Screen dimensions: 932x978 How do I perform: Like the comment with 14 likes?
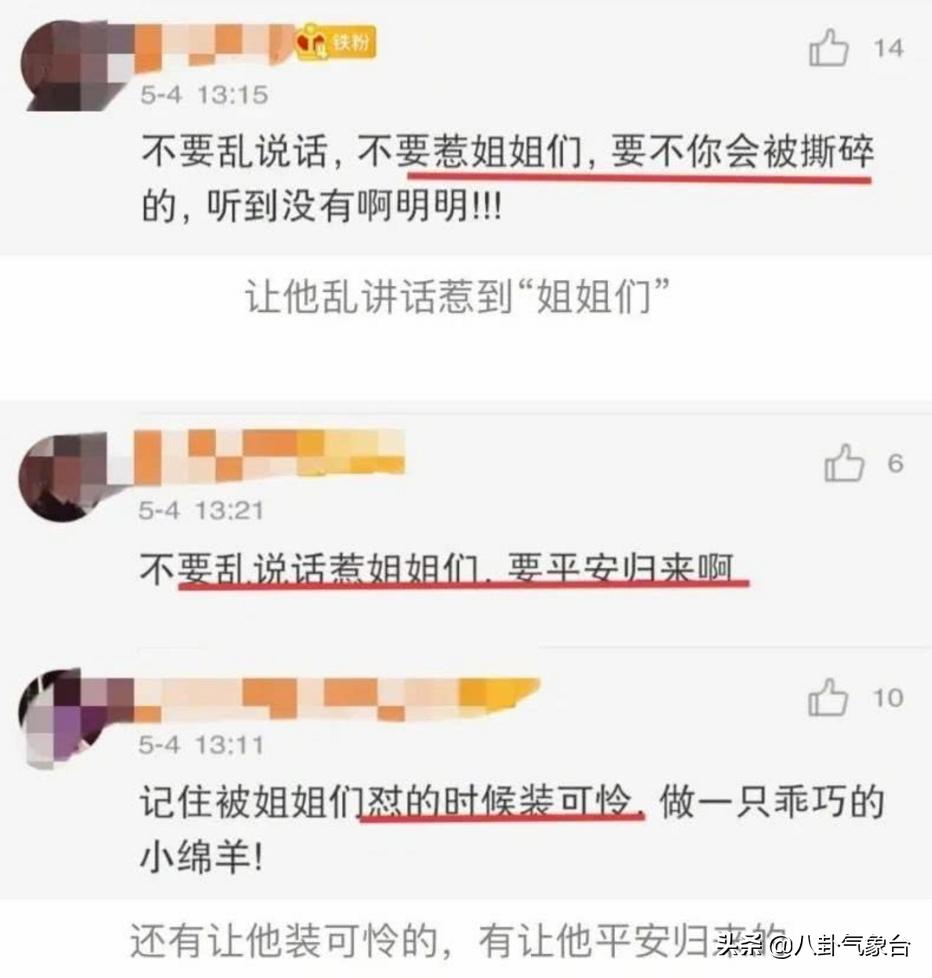coord(828,48)
